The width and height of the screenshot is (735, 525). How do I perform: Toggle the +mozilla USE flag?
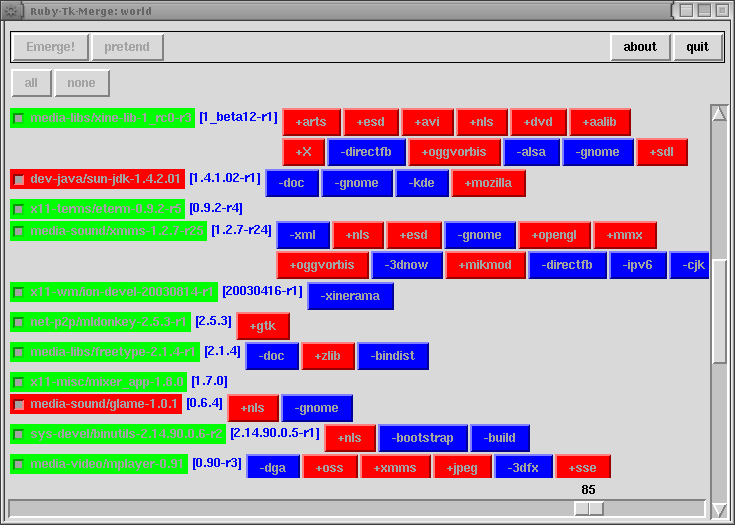click(x=488, y=183)
